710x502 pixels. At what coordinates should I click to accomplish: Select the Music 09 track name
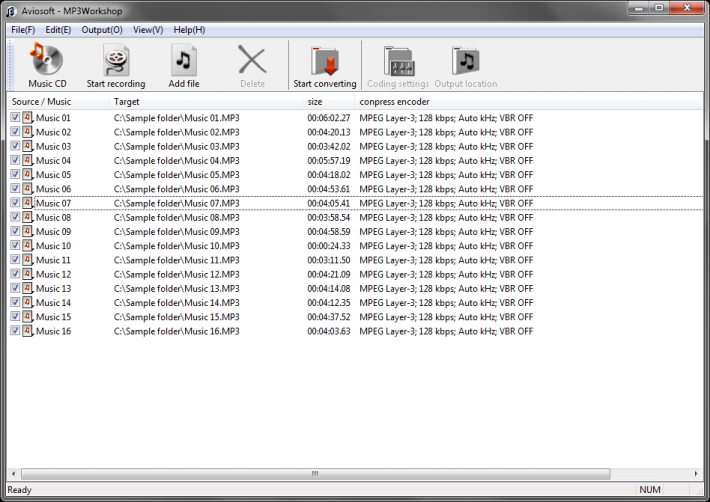53,231
